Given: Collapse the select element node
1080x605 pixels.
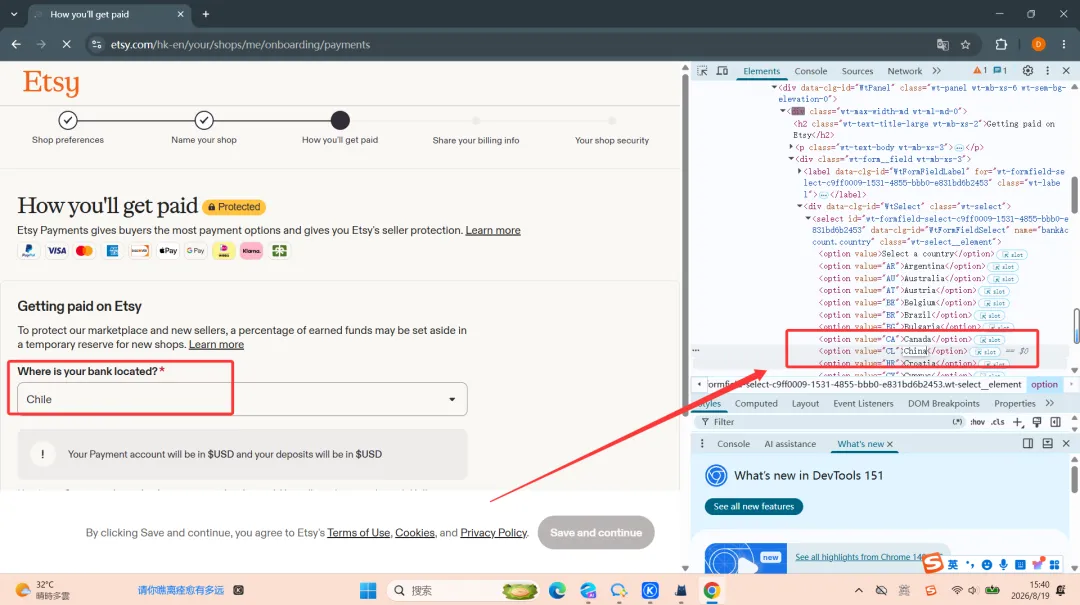Looking at the screenshot, I should coord(808,218).
